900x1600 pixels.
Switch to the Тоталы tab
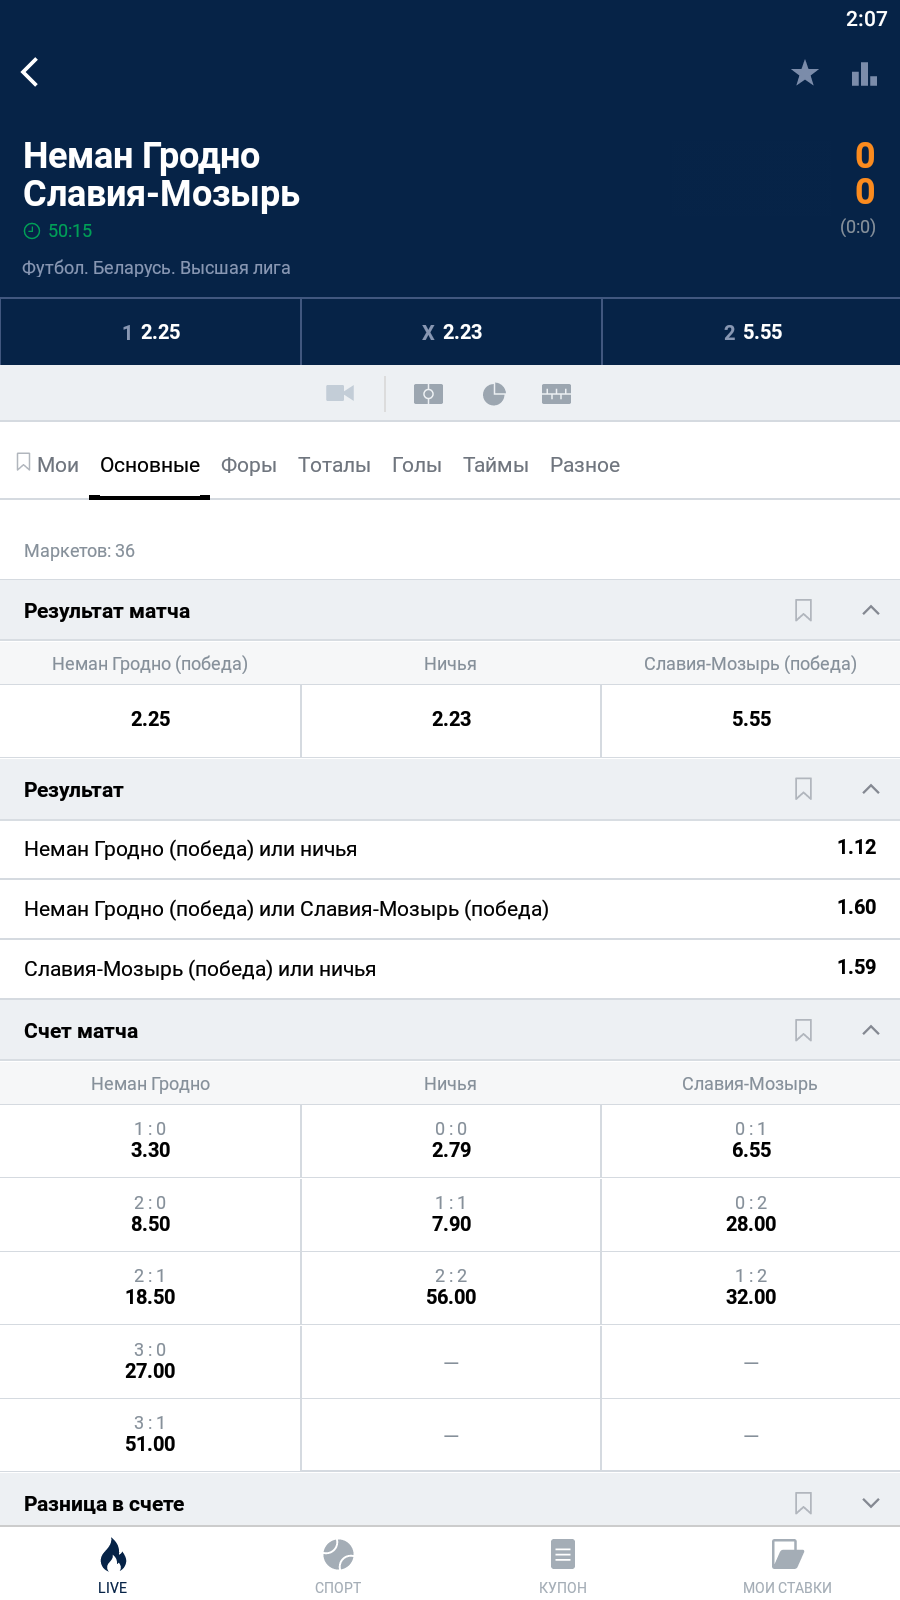(x=334, y=465)
